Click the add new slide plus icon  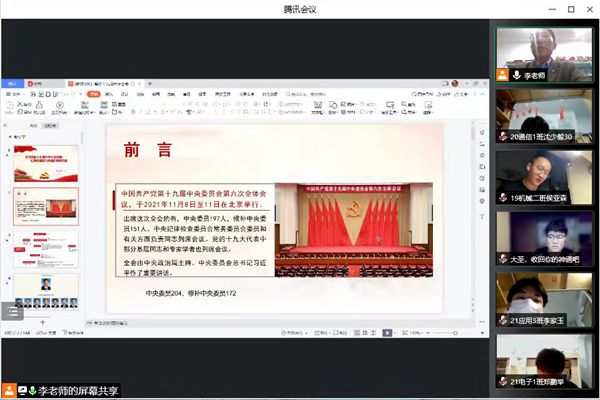pos(43,322)
